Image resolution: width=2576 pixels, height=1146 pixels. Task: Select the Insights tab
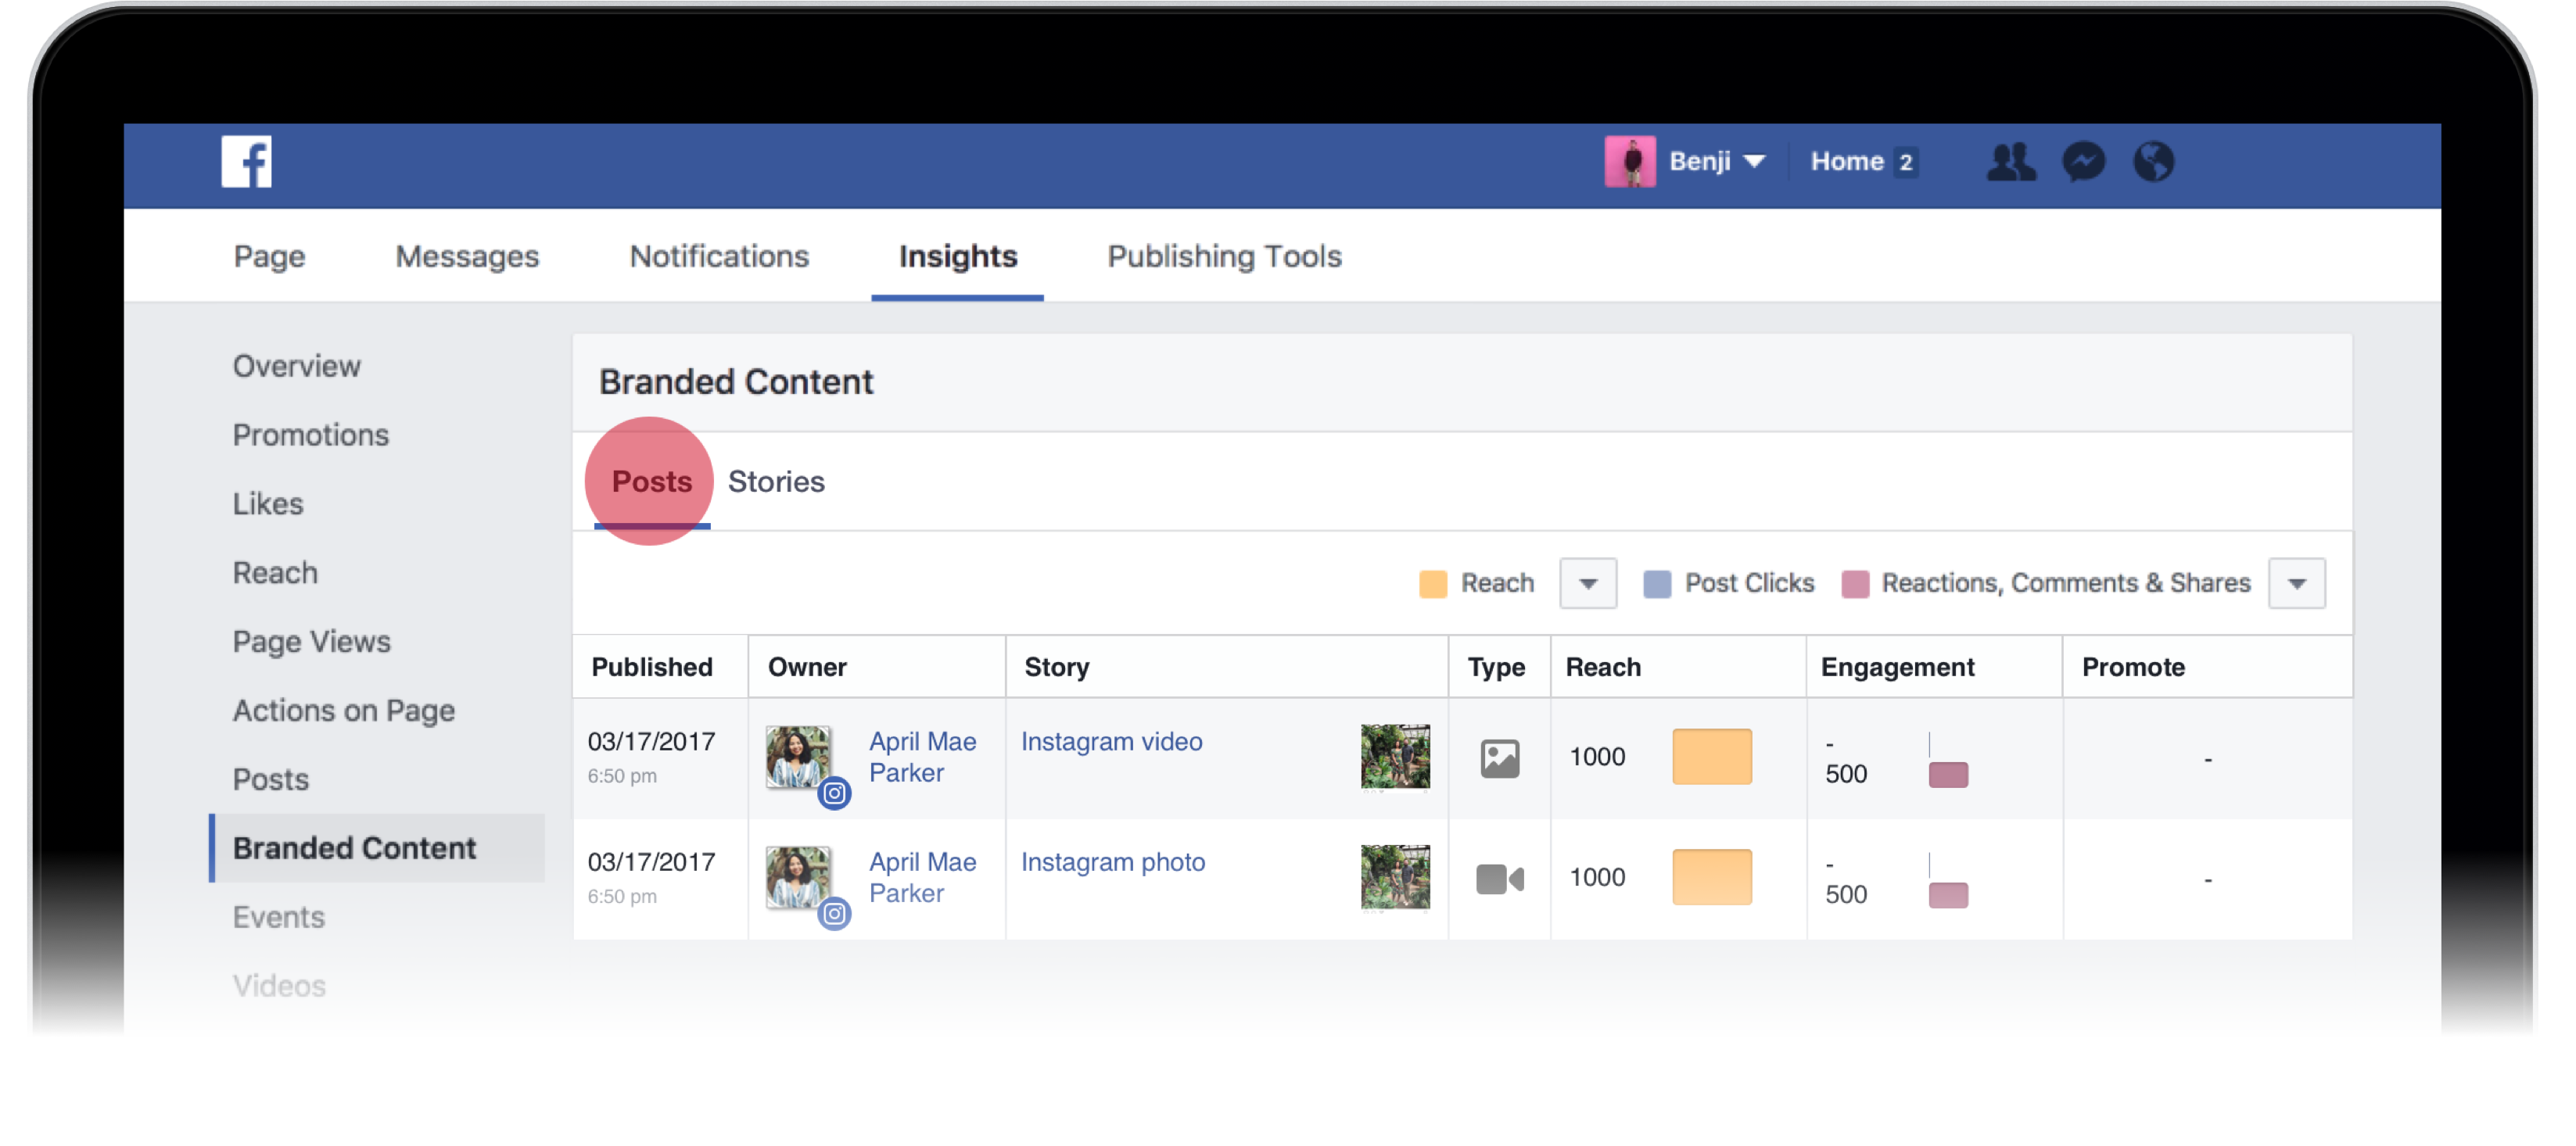tap(957, 256)
